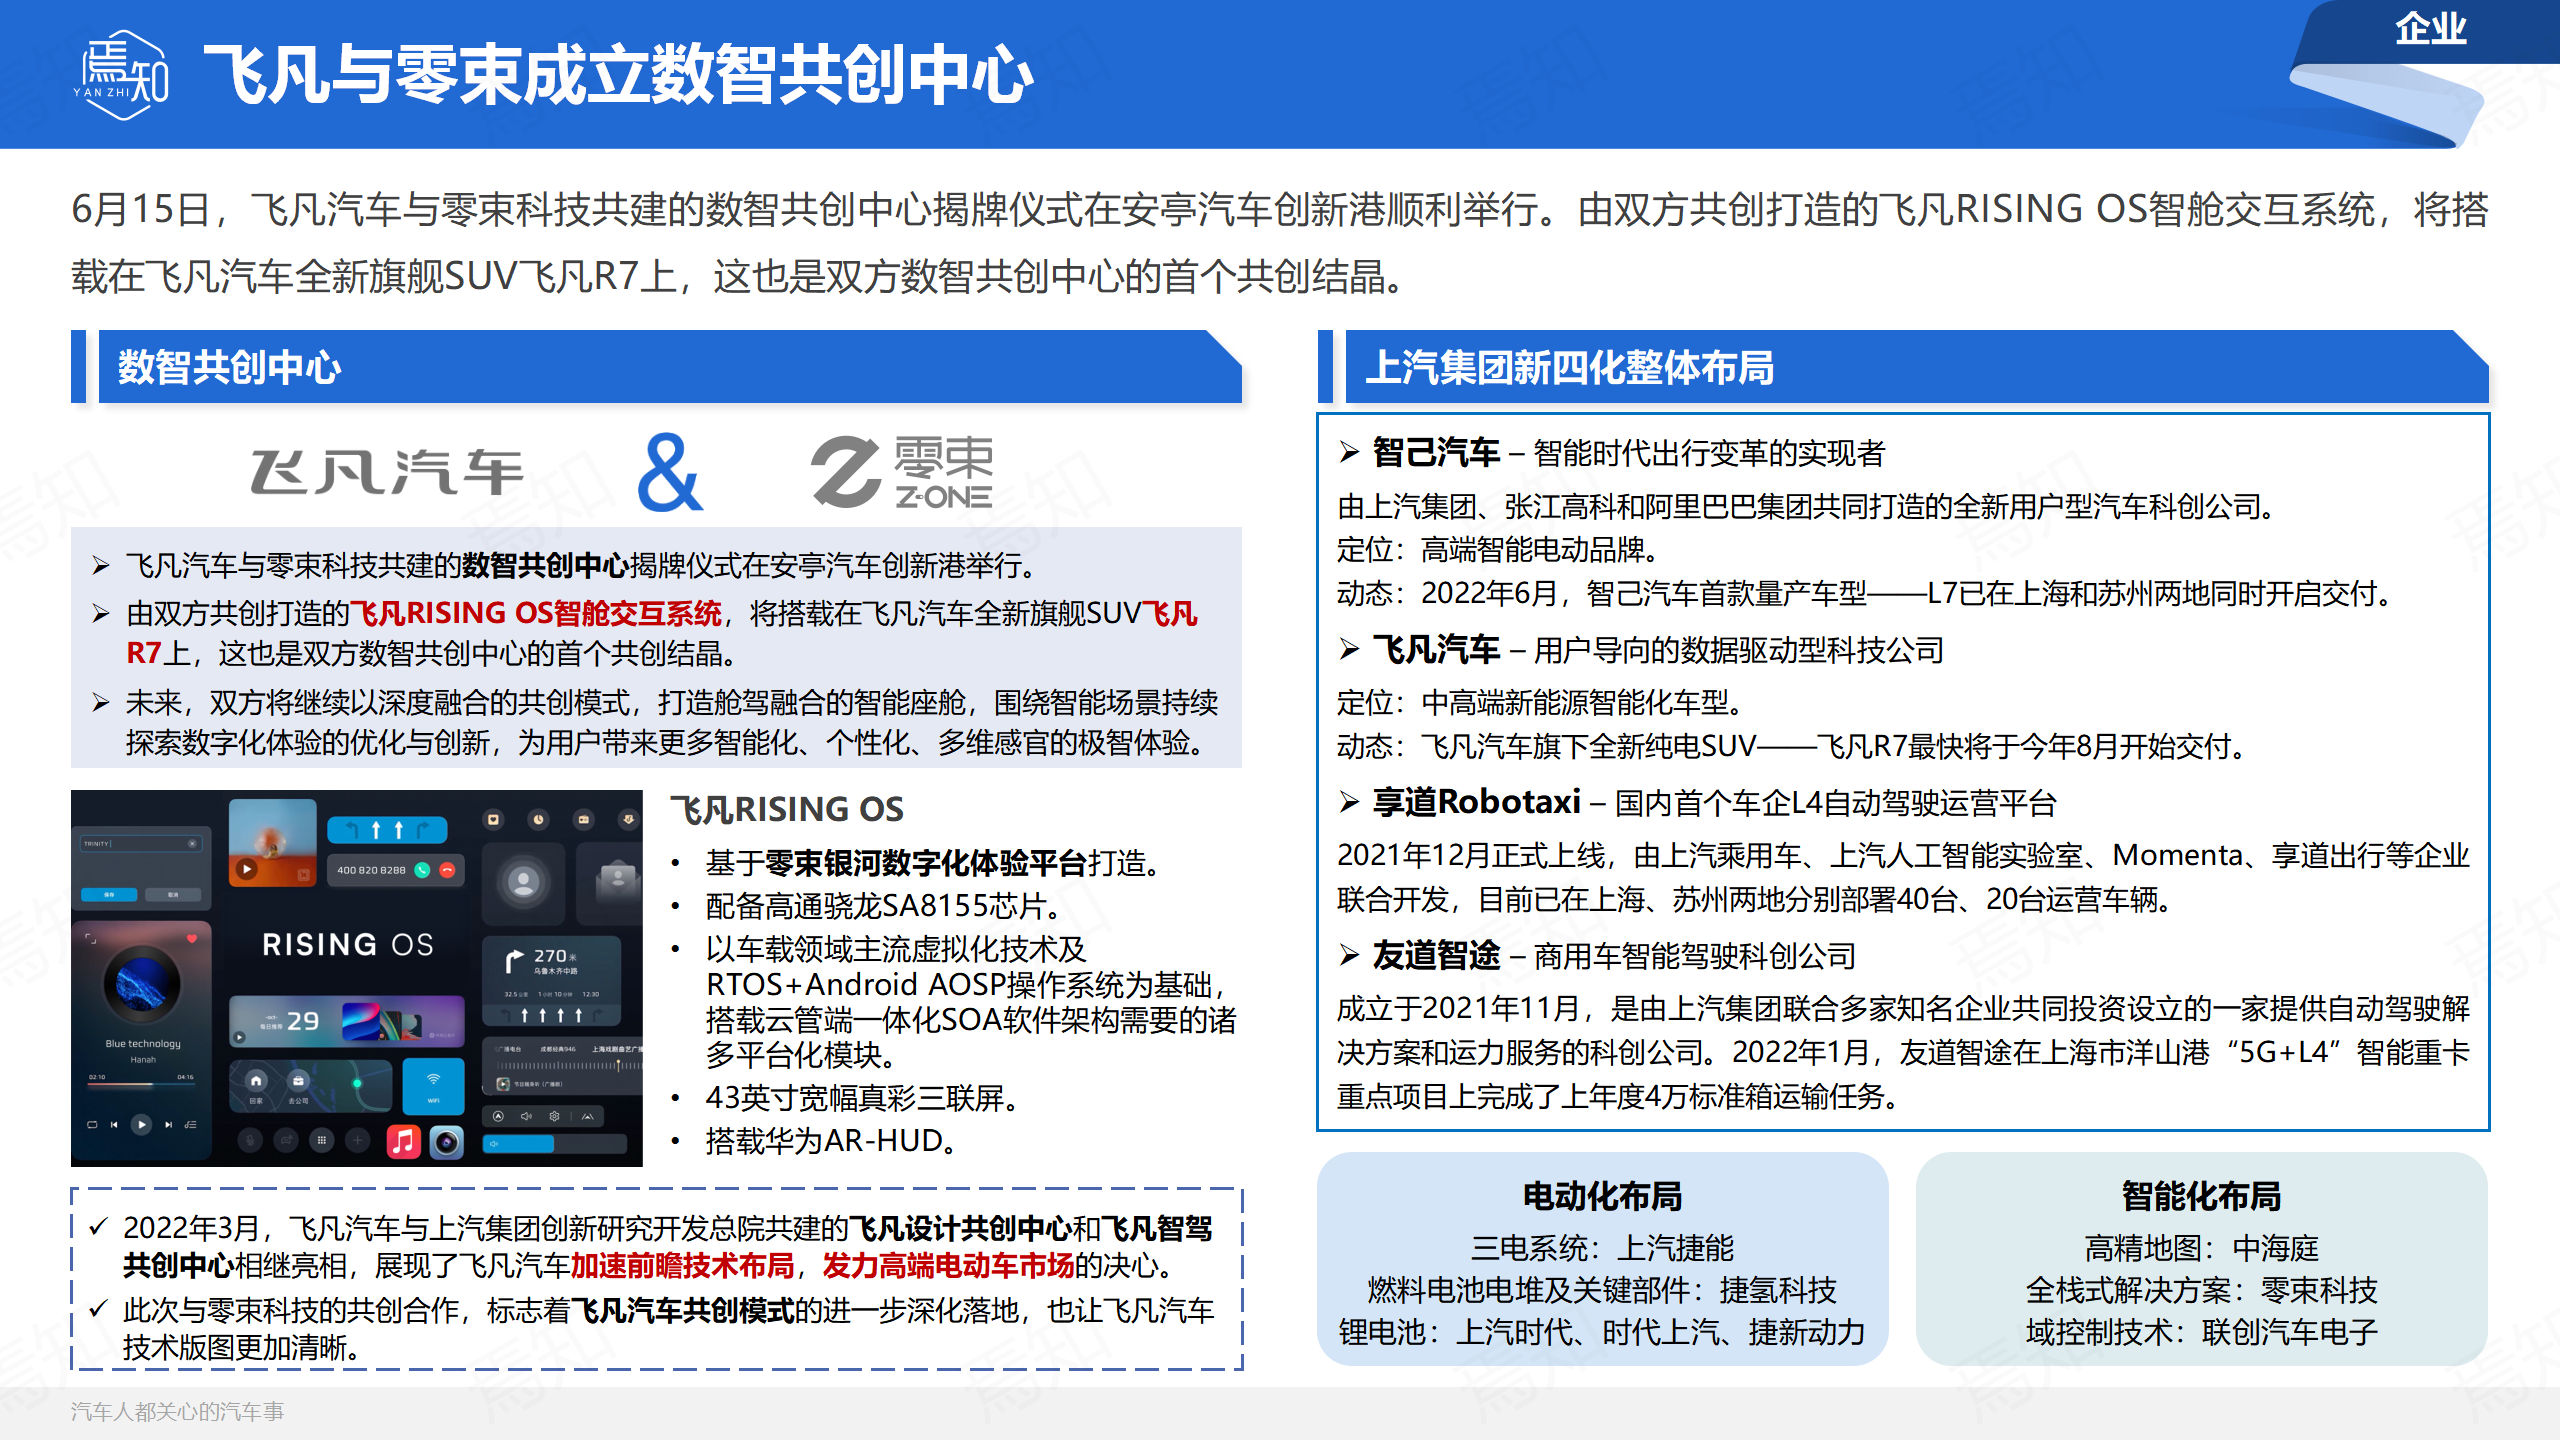Click the 飞凡RISING OS subheading
This screenshot has width=2560, height=1440.
(x=787, y=809)
